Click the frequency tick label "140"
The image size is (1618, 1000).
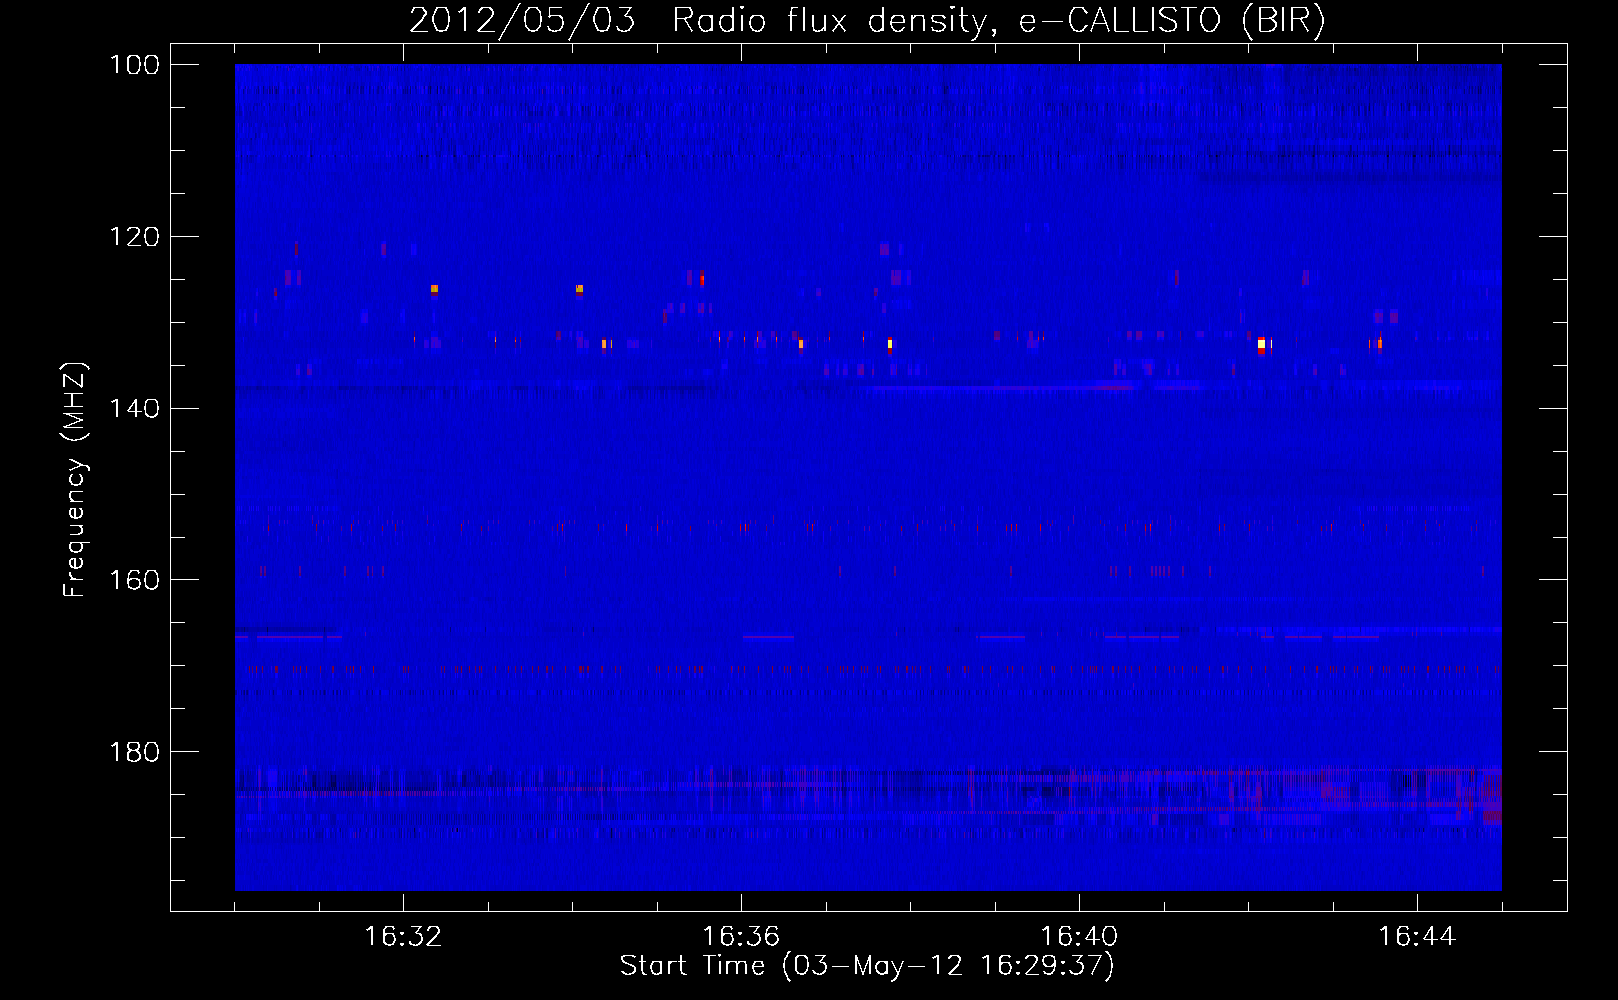pyautogui.click(x=134, y=408)
